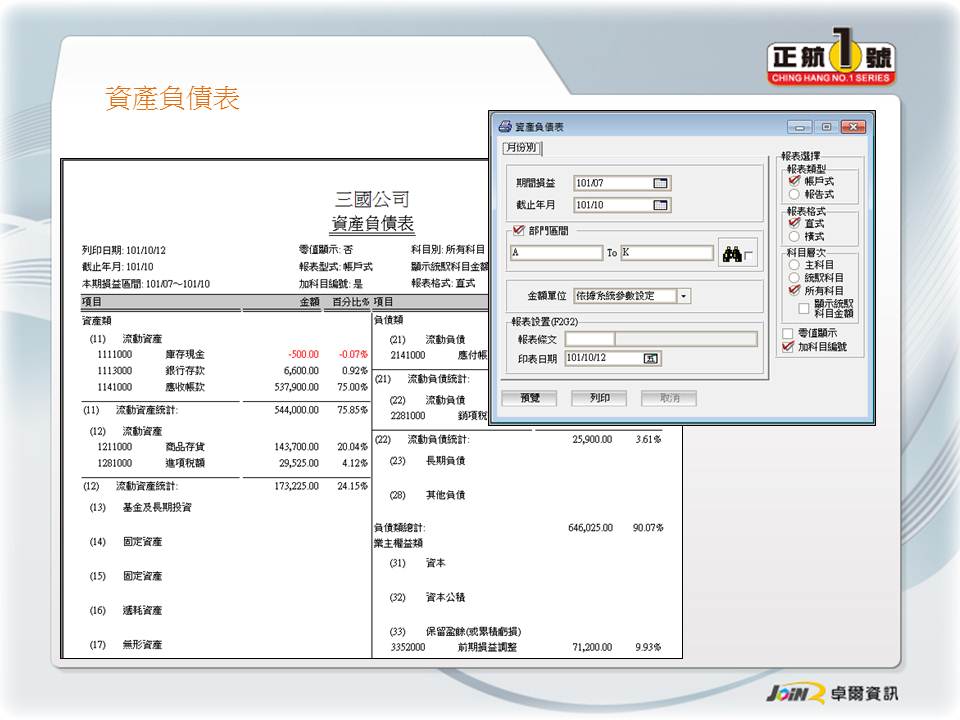960x720 pixels.
Task: Click the 正航1號 logo
Action: 831,62
